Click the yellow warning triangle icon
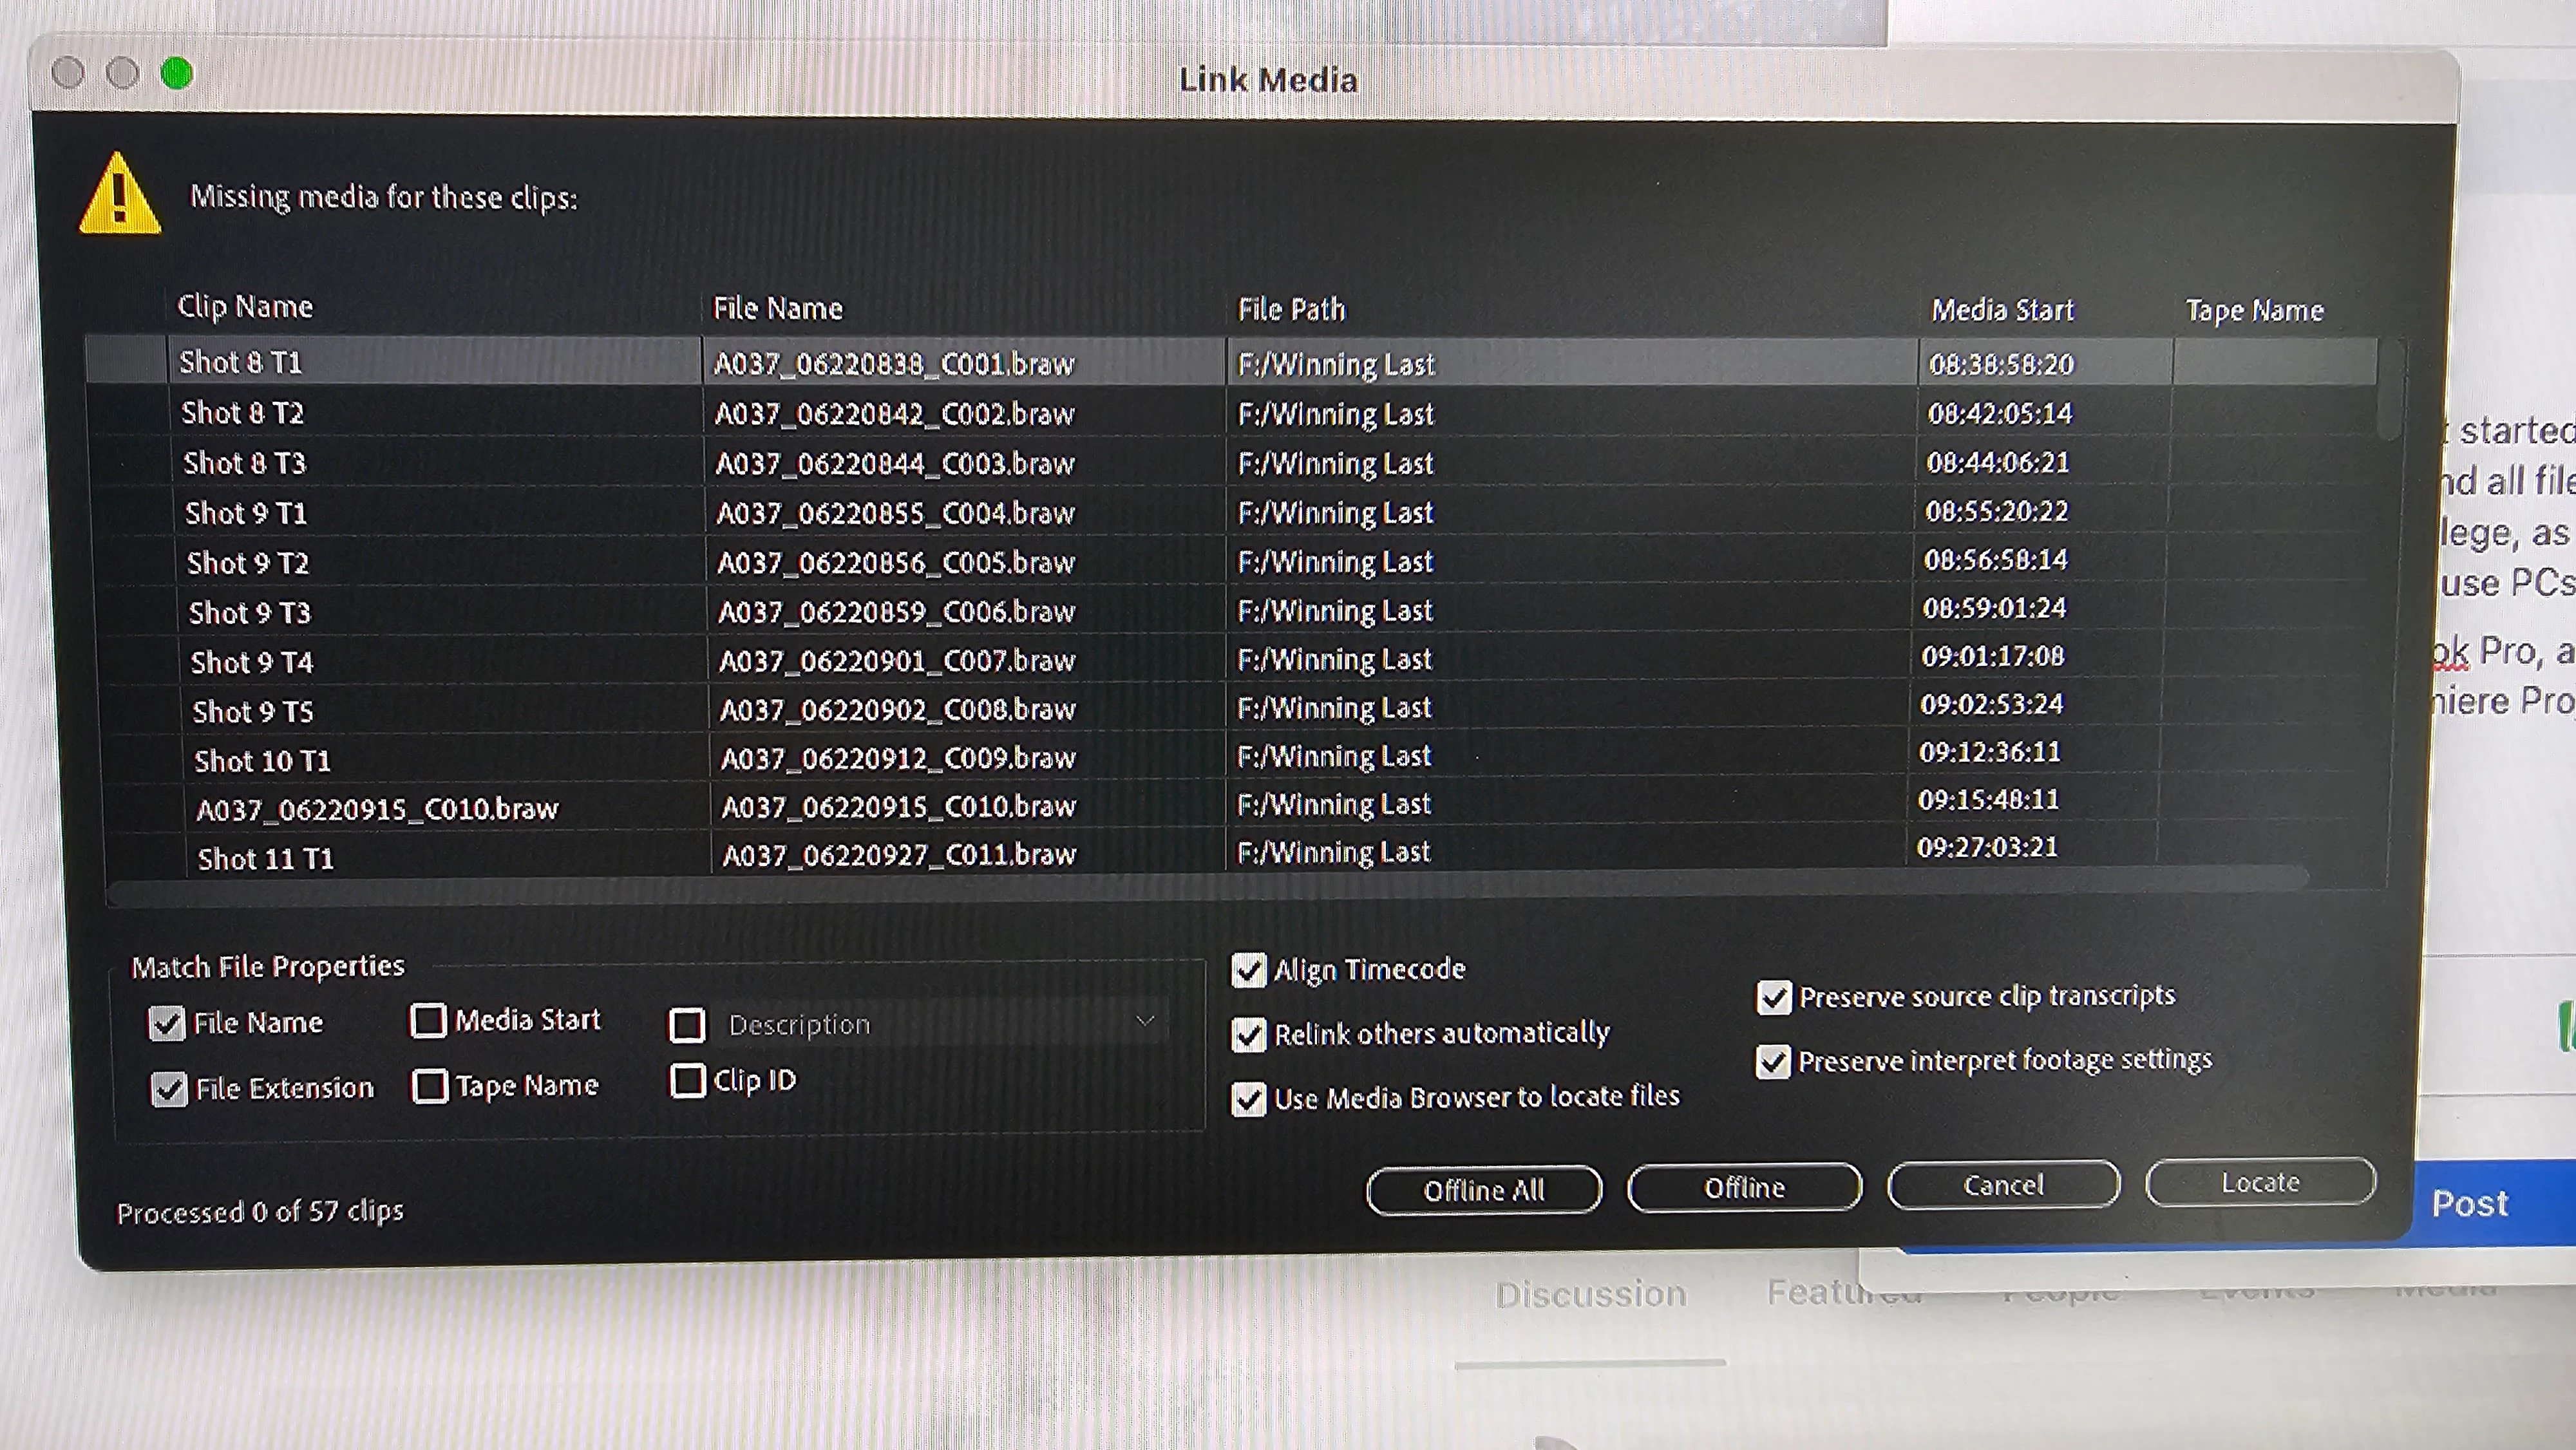The width and height of the screenshot is (2576, 1450). (x=119, y=196)
